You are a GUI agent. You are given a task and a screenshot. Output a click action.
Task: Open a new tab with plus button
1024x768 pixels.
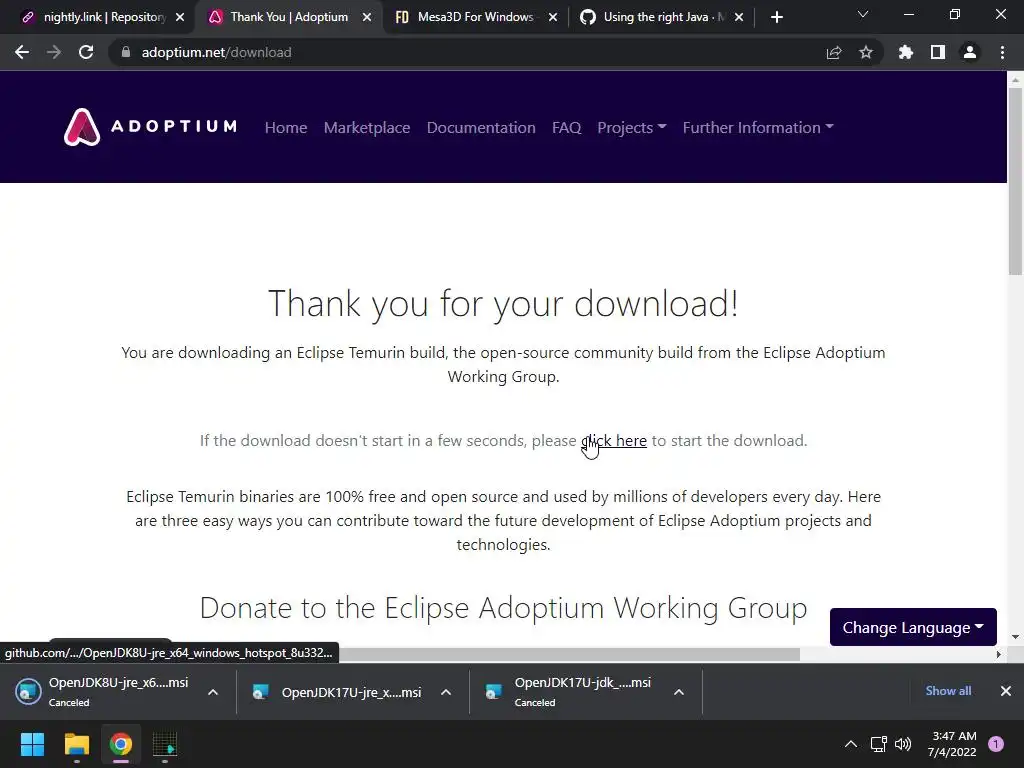tap(776, 17)
